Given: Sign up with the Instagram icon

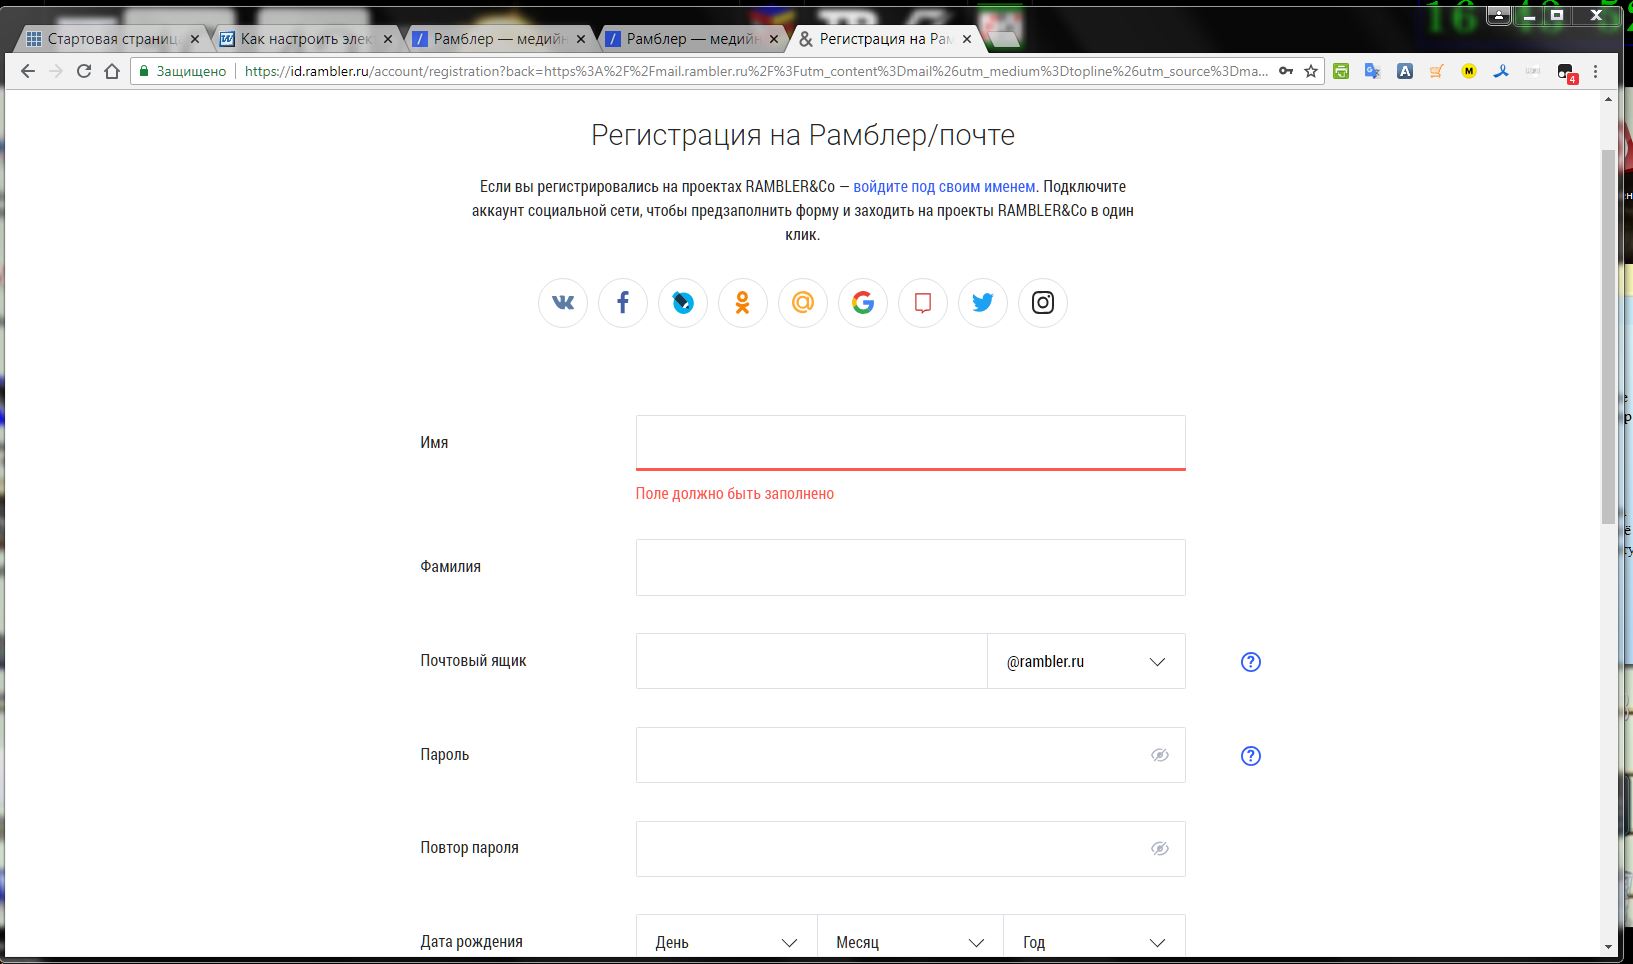Looking at the screenshot, I should 1043,303.
